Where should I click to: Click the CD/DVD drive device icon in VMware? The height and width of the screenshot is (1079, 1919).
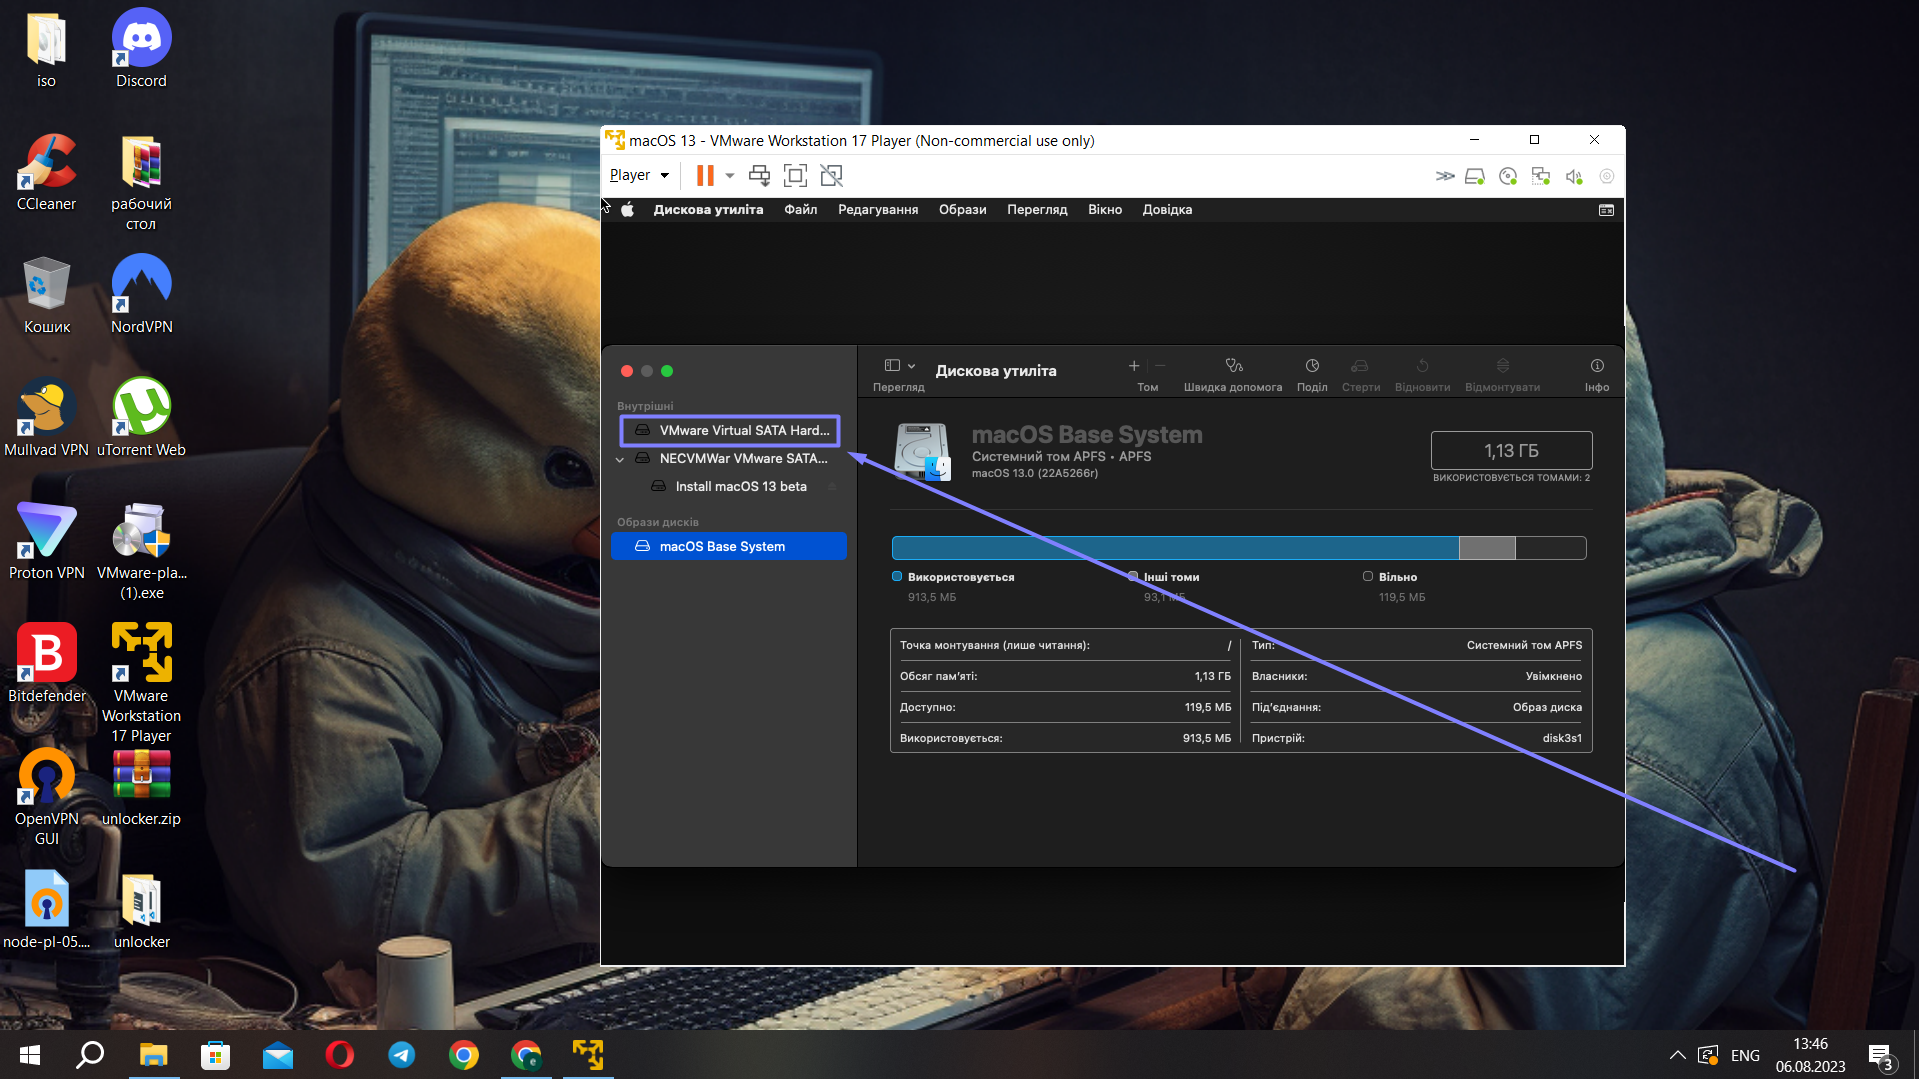point(1508,176)
